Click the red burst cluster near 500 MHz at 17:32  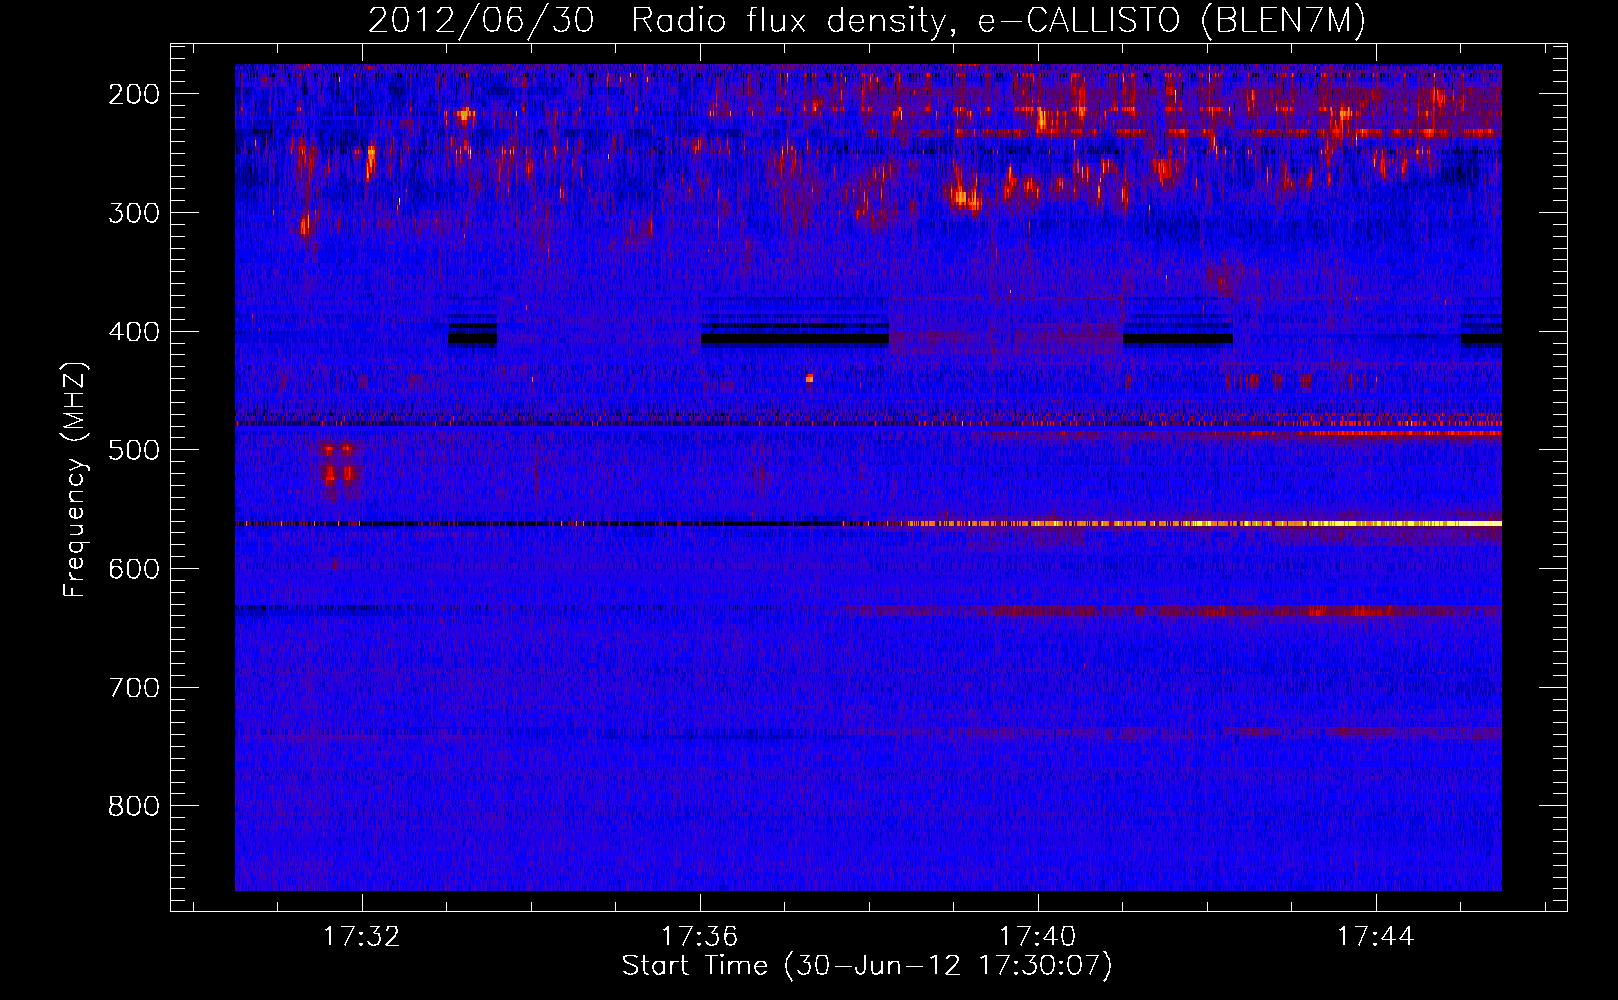pyautogui.click(x=338, y=464)
